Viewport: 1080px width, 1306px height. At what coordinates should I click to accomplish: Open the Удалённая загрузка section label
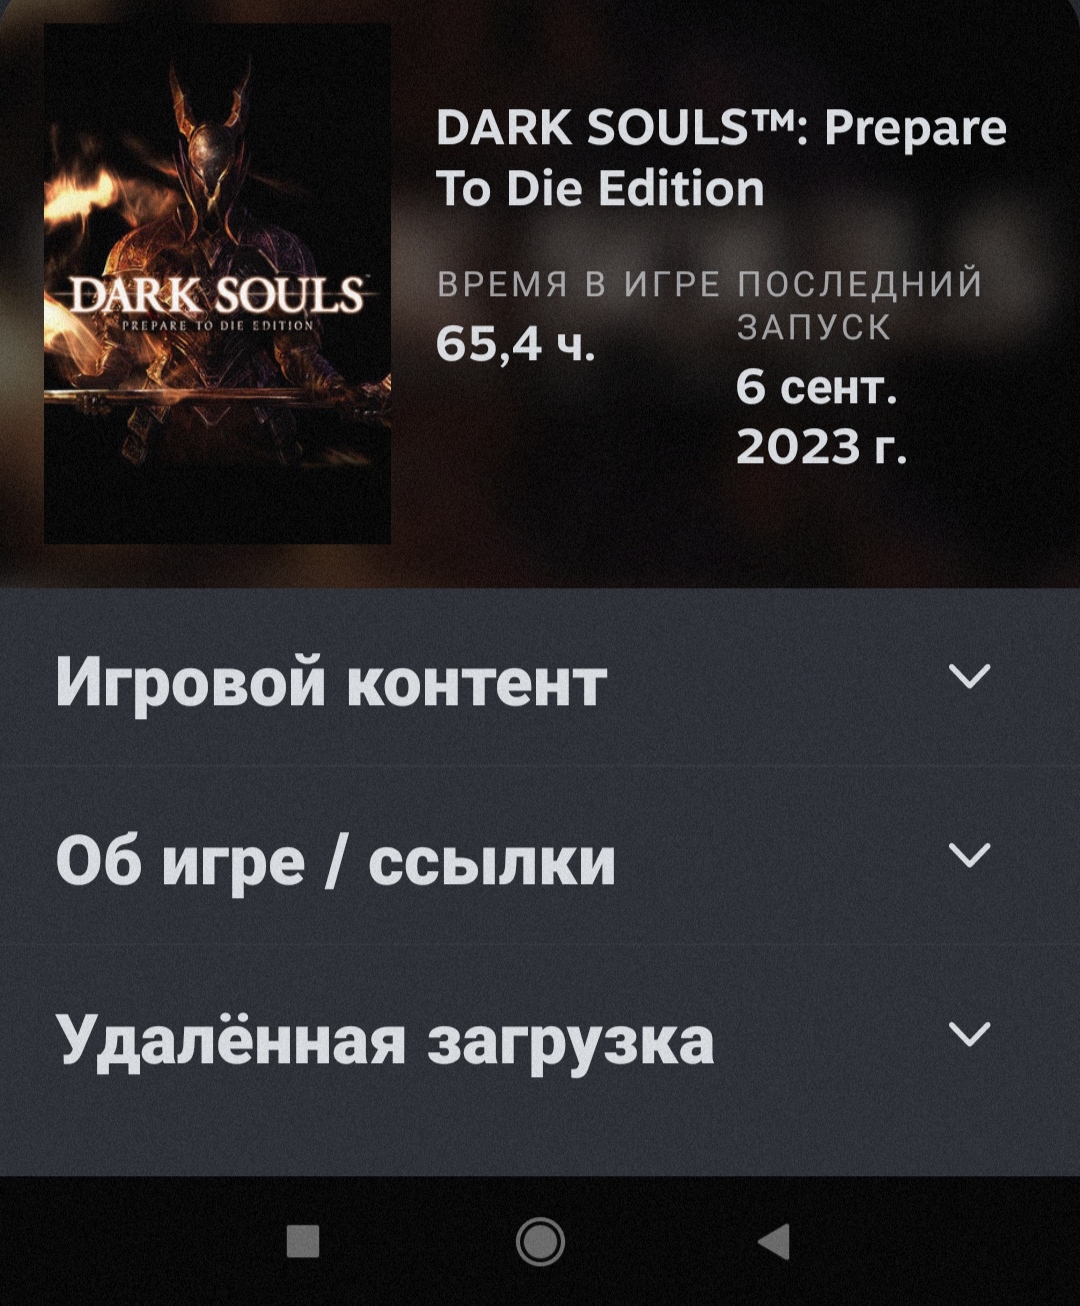[385, 1040]
